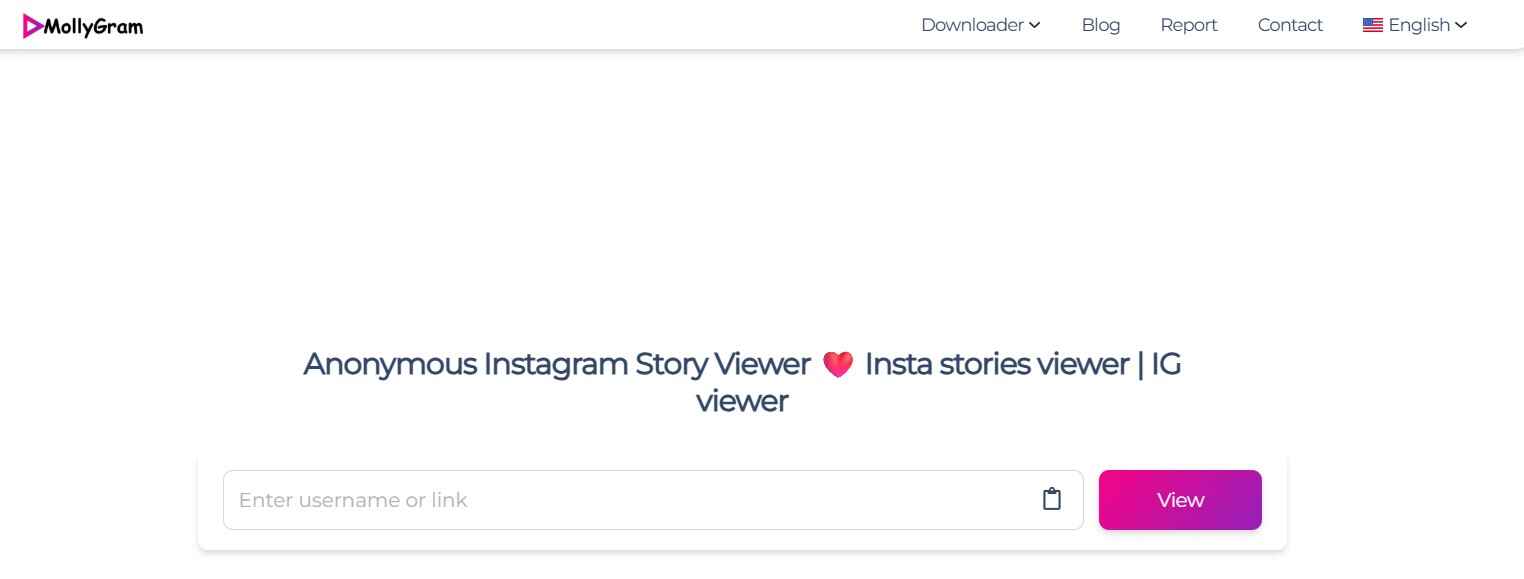Viewport: 1524px width, 579px height.
Task: Click the US flag icon beside English
Action: point(1372,26)
